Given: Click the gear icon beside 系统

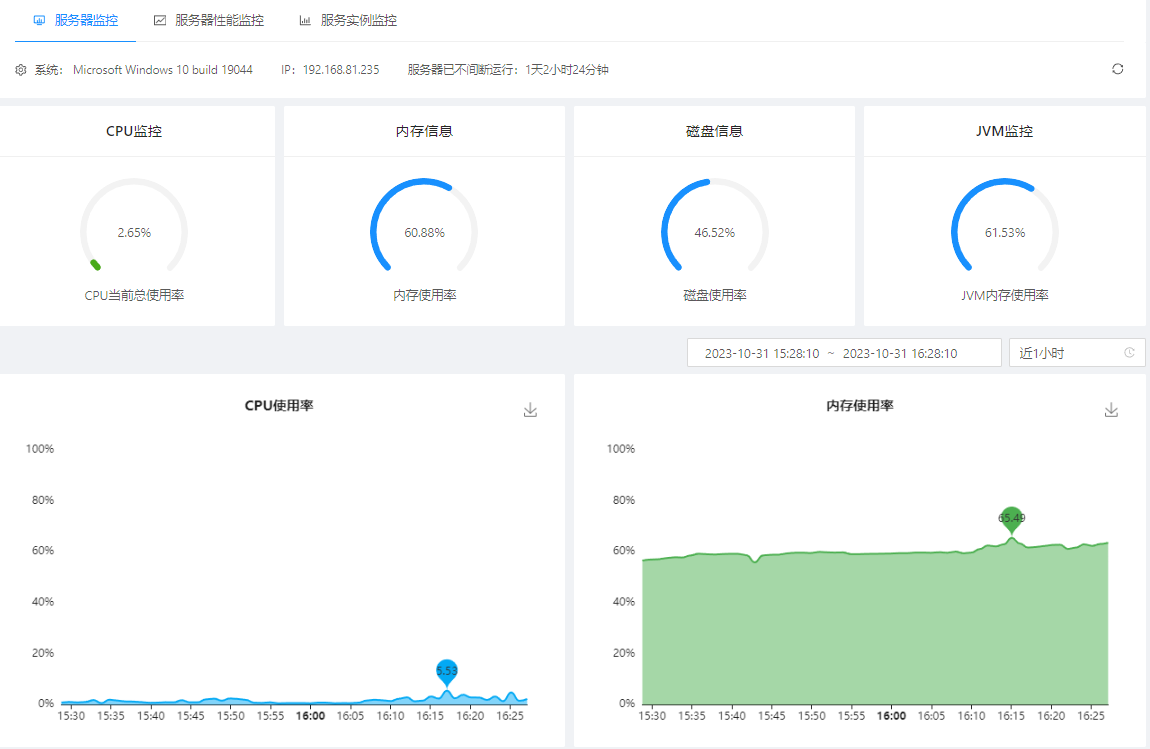Looking at the screenshot, I should click(x=21, y=70).
